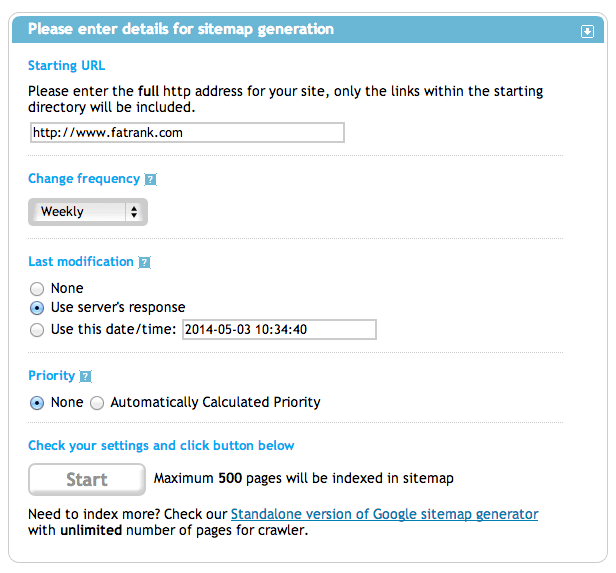Click the date/time text field
The height and width of the screenshot is (573, 616).
click(x=279, y=330)
